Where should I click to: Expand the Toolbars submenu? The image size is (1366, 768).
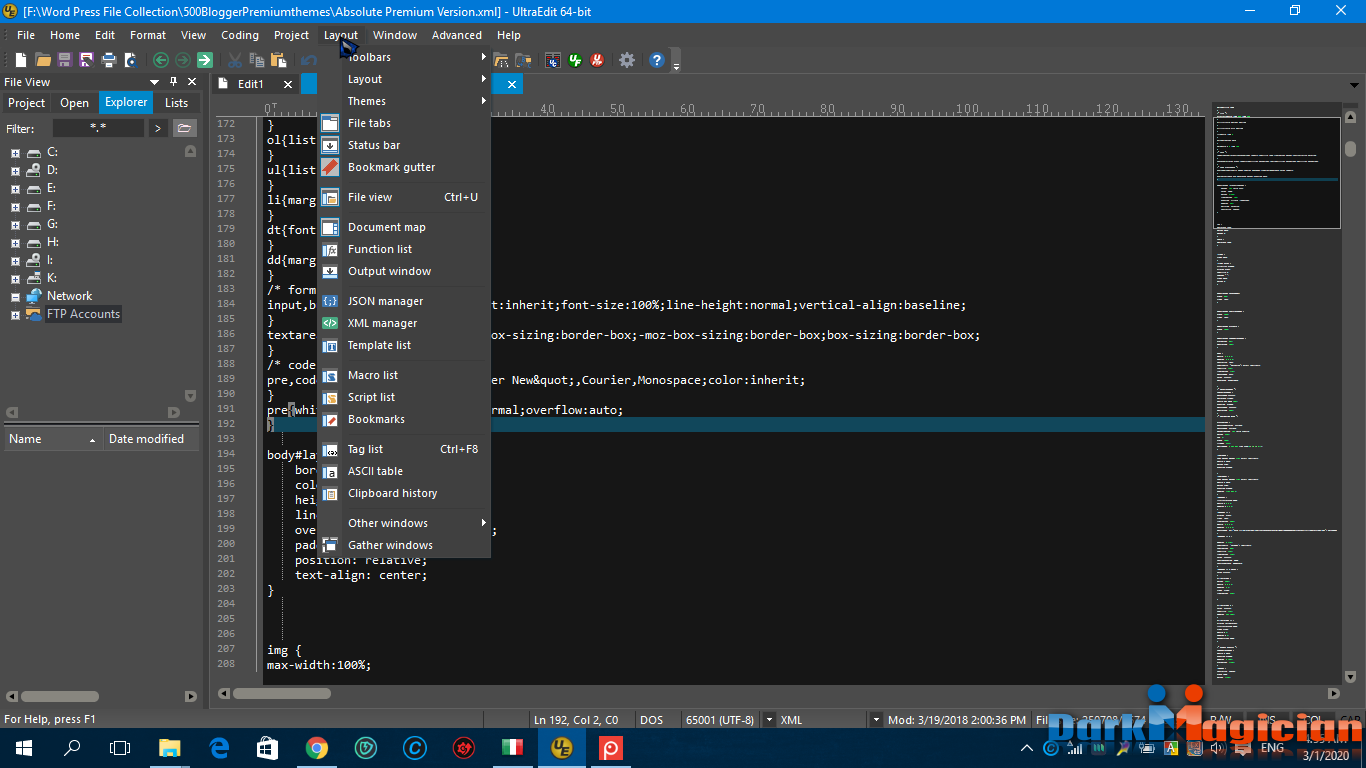pos(404,57)
